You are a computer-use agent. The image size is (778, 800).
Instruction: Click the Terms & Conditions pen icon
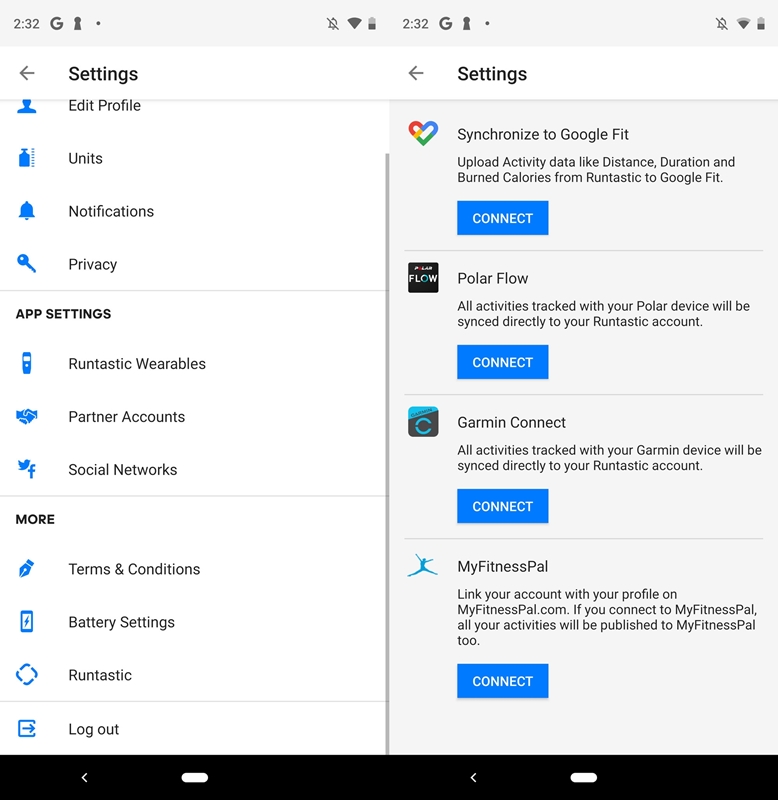[27, 568]
